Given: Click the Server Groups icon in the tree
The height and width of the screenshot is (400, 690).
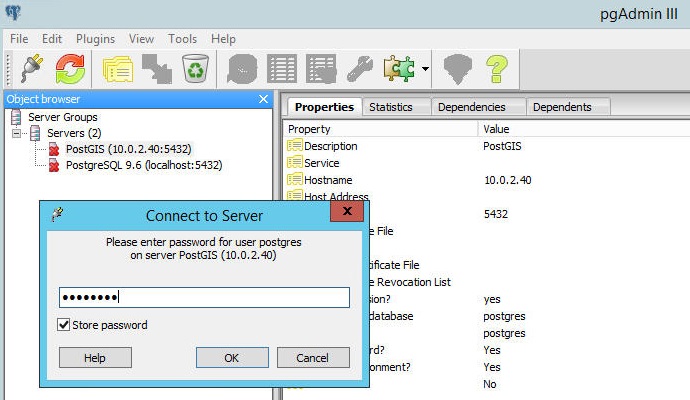Looking at the screenshot, I should pos(16,117).
